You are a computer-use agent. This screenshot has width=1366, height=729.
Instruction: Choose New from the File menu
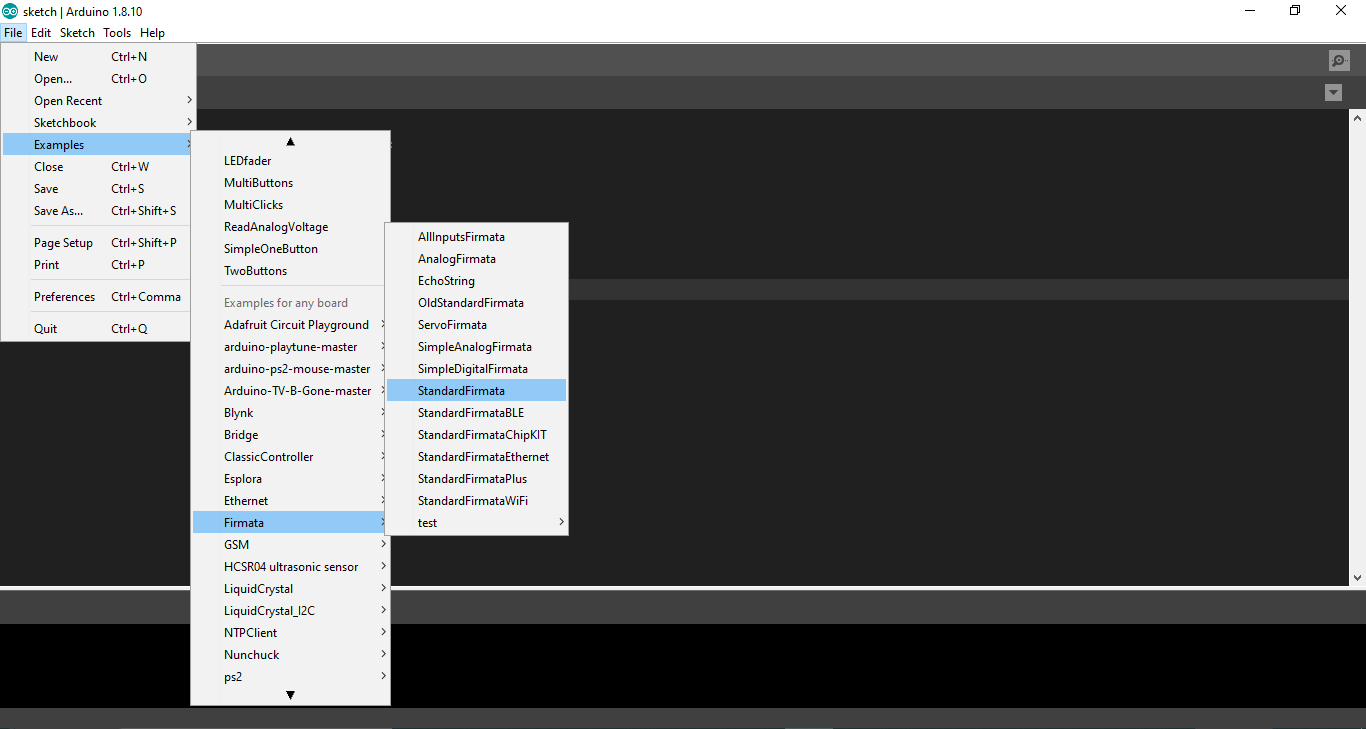pos(98,57)
